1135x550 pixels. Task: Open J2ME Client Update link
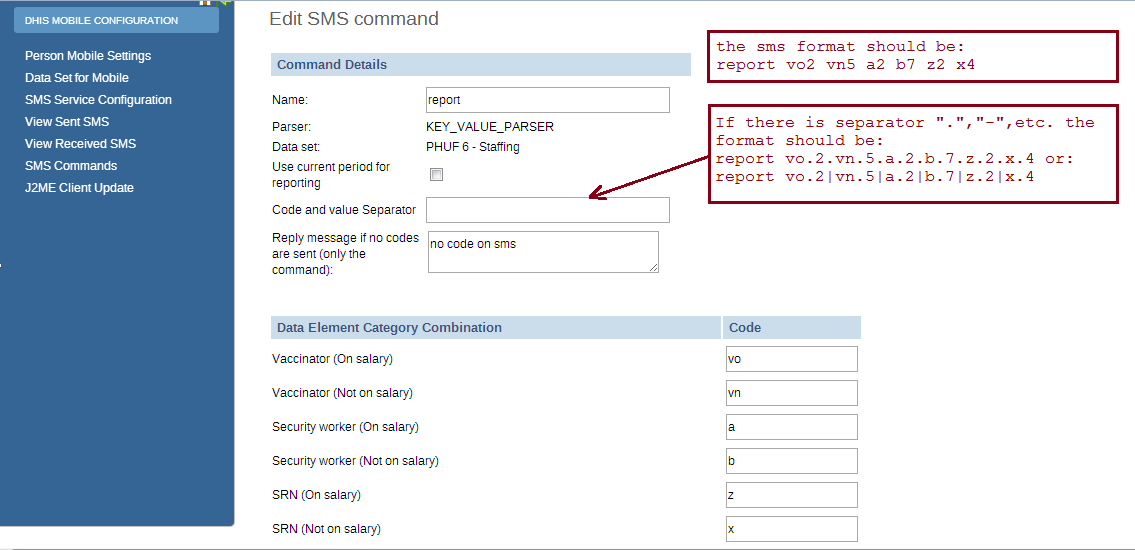[x=79, y=188]
